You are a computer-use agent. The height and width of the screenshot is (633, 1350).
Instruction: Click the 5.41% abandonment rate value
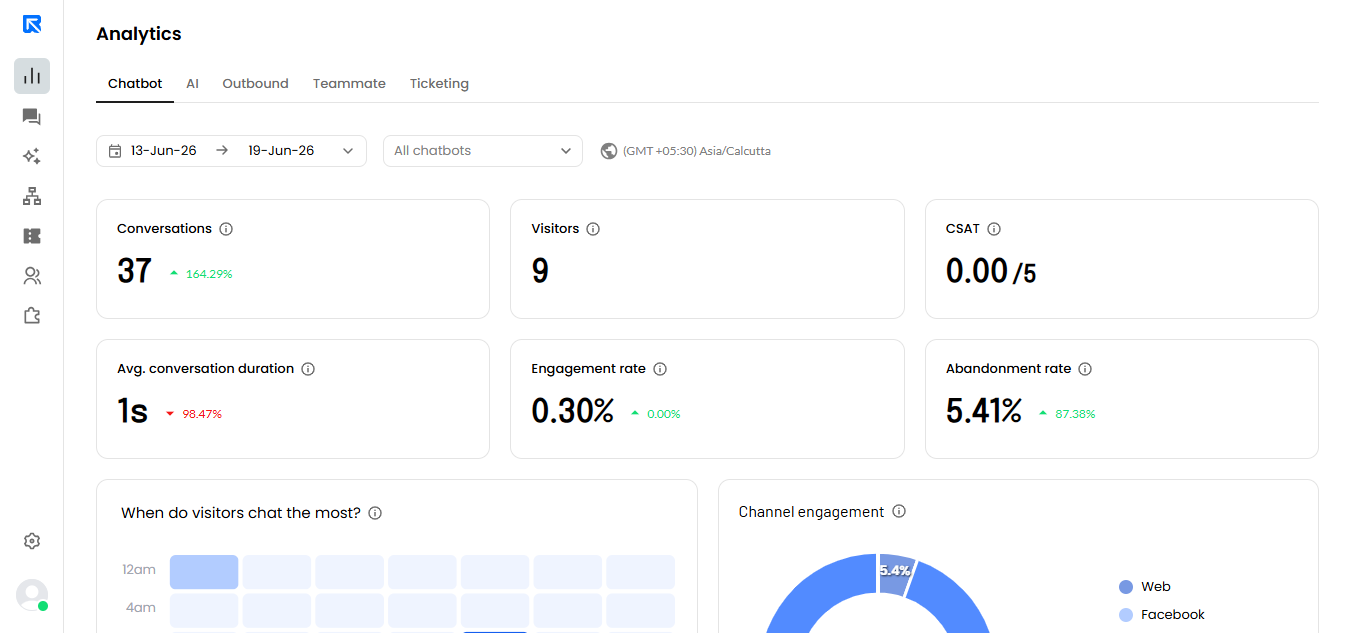pos(984,411)
